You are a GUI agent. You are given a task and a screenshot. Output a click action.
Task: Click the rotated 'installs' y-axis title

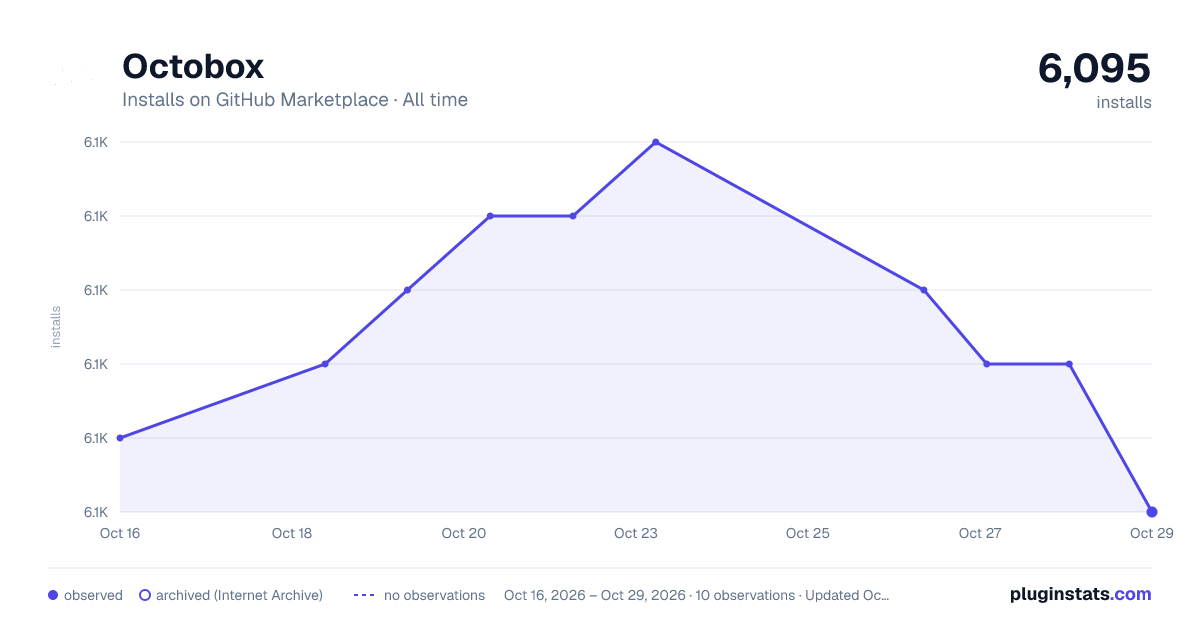pyautogui.click(x=56, y=327)
